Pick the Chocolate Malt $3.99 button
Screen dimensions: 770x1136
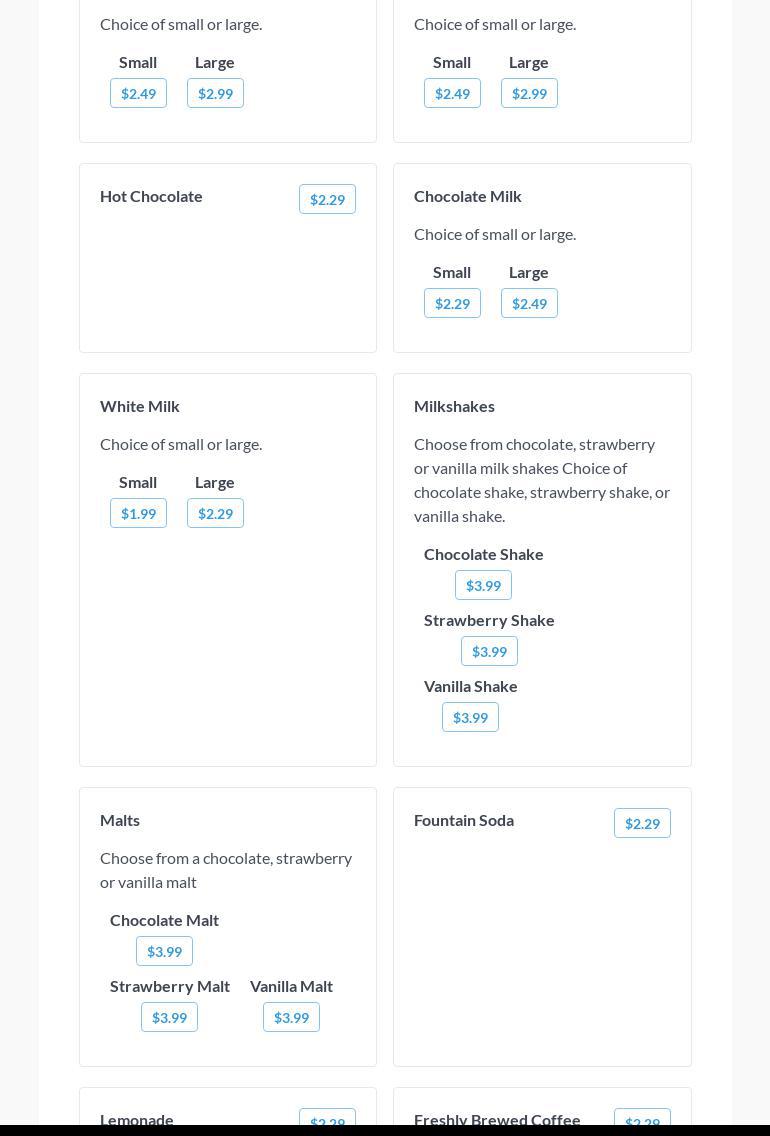(164, 951)
